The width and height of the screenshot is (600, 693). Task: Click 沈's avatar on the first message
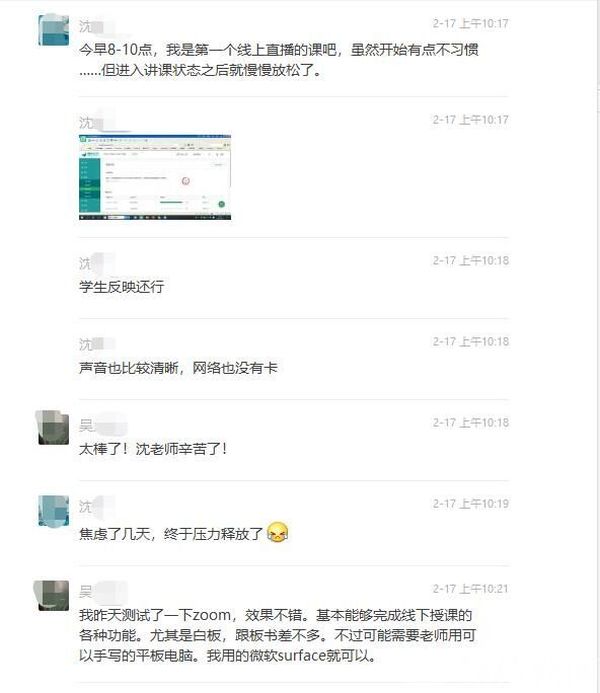tap(53, 30)
